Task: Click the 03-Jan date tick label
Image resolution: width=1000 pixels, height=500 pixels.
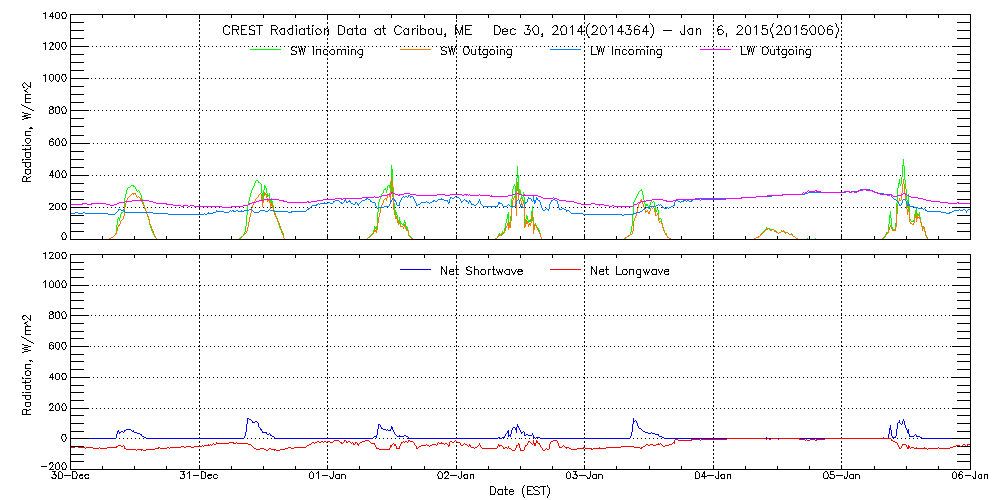Action: tap(585, 476)
